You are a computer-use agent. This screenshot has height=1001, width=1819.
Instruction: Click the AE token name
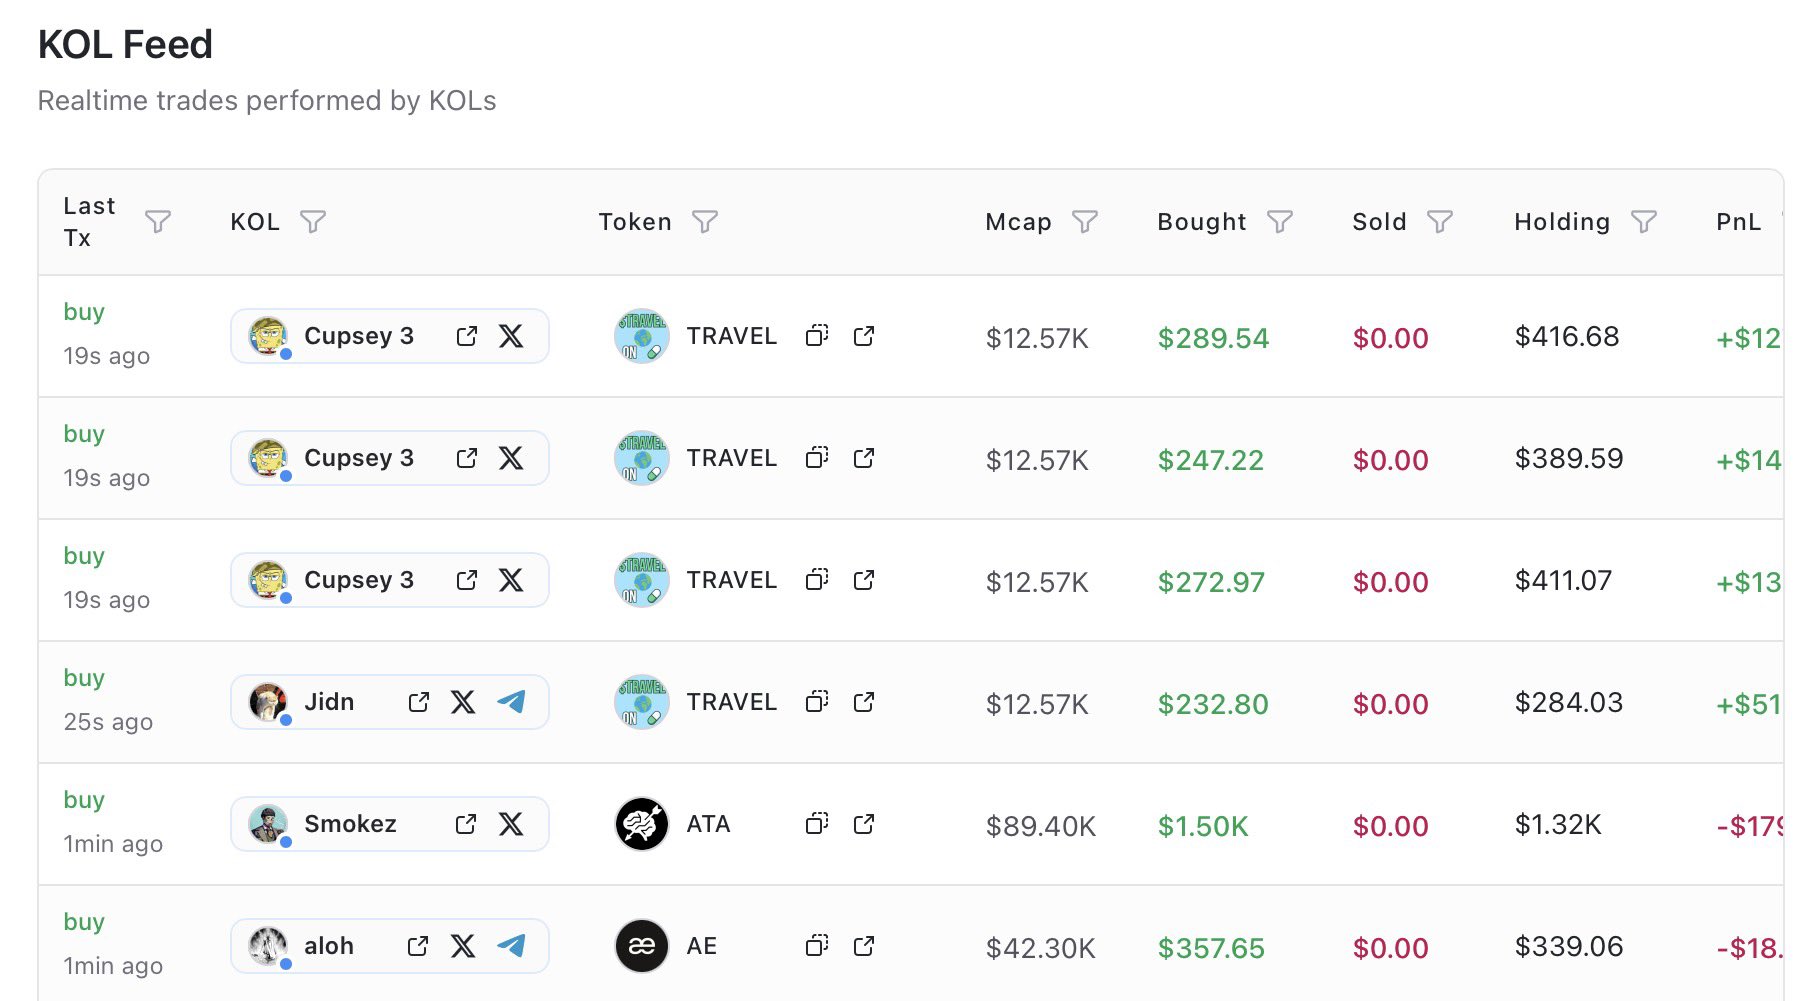click(702, 946)
